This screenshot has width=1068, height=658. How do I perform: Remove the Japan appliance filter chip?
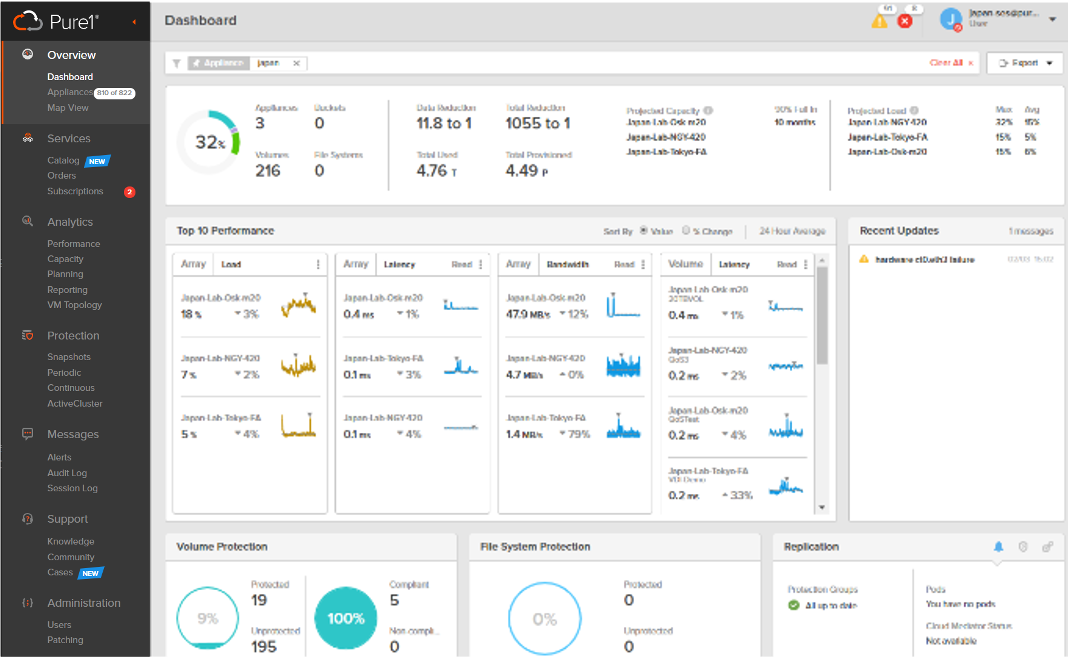(296, 63)
